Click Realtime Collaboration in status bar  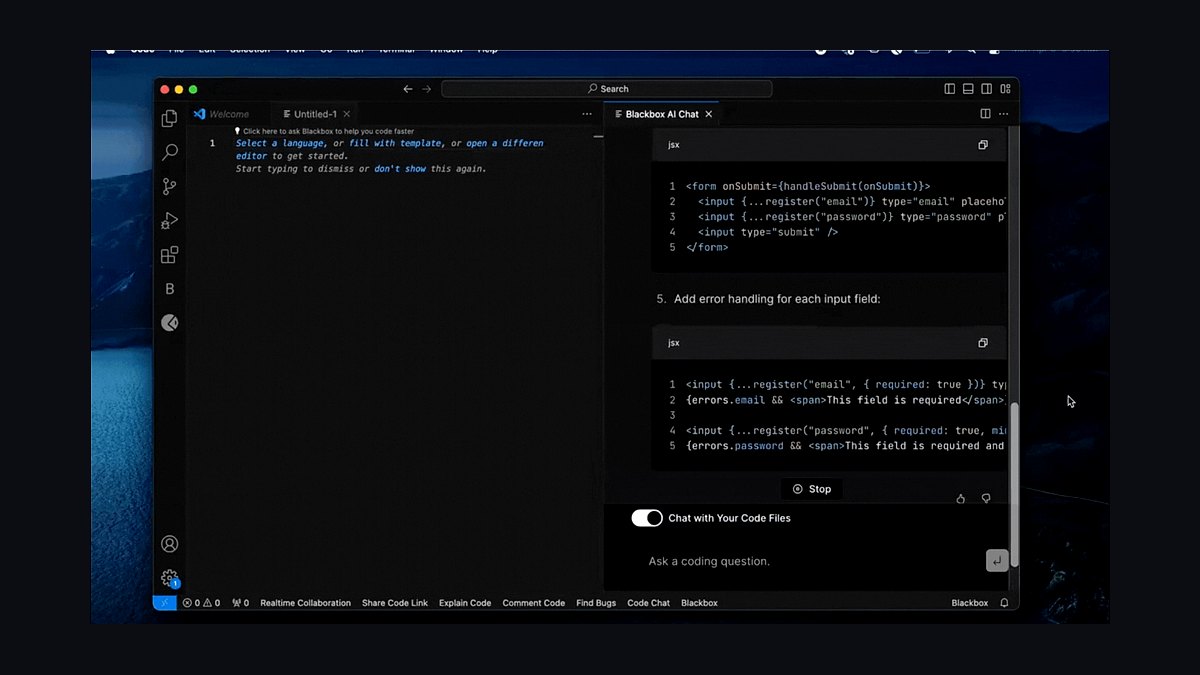(x=305, y=603)
